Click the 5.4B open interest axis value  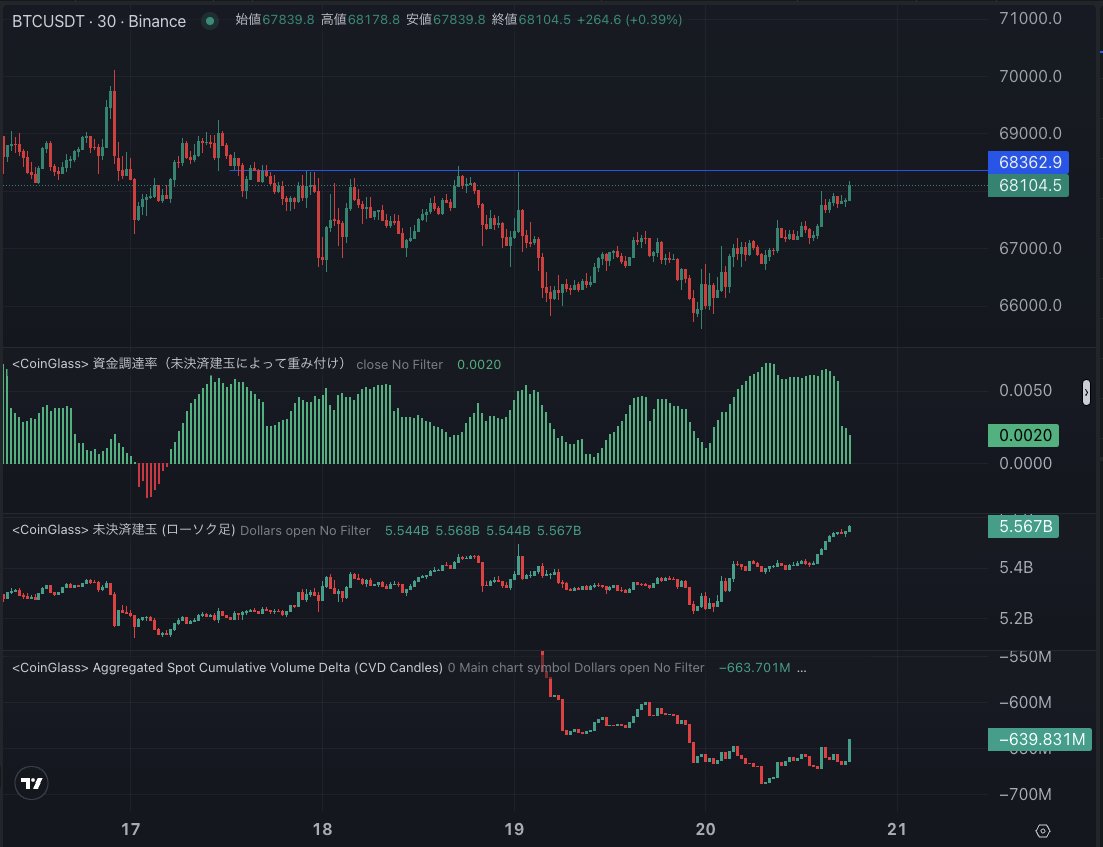(x=1016, y=567)
